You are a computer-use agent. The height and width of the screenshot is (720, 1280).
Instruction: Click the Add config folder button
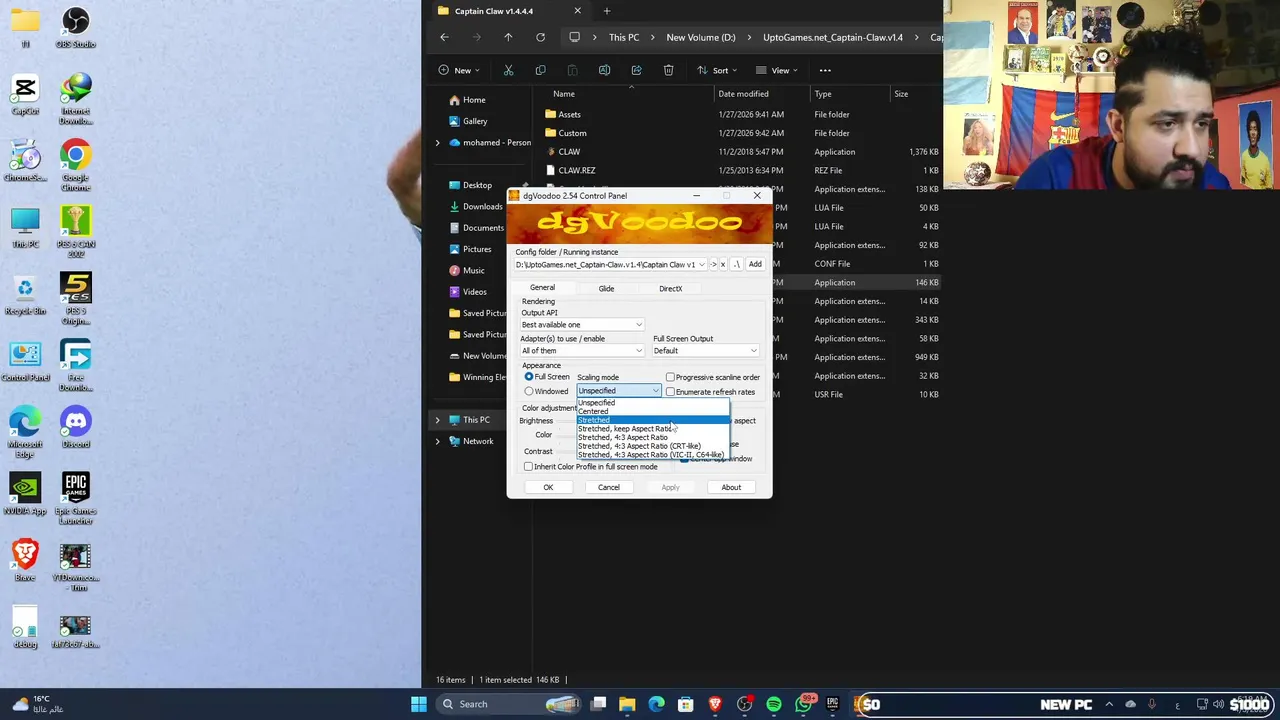point(755,264)
